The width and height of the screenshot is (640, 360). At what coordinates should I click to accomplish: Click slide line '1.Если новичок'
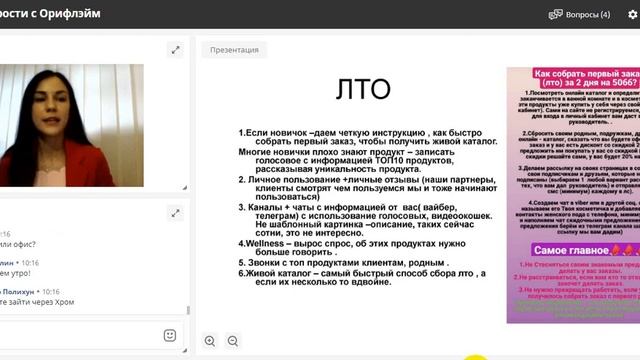pos(368,137)
